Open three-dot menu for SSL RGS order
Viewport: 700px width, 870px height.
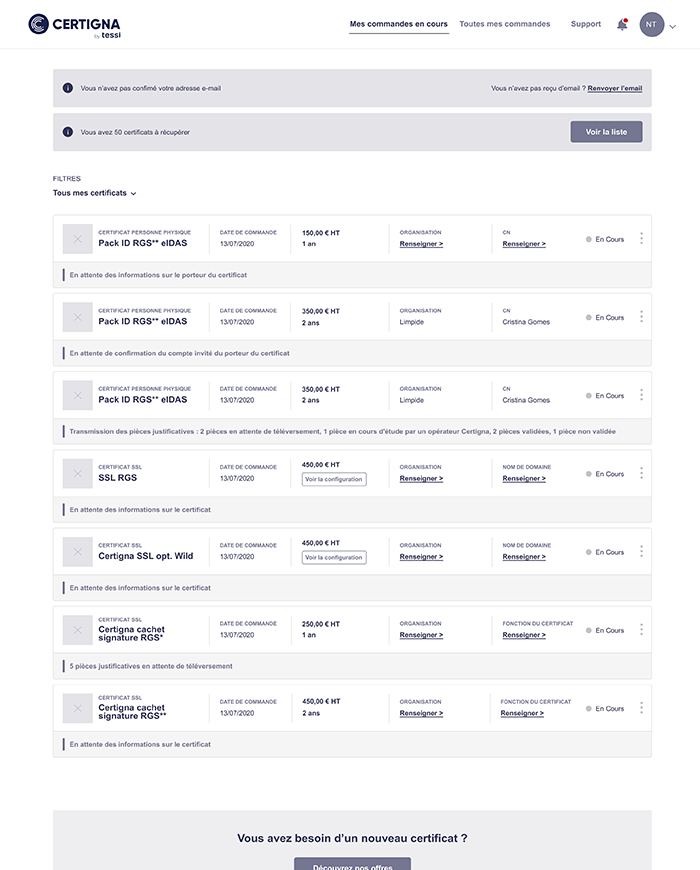[641, 473]
